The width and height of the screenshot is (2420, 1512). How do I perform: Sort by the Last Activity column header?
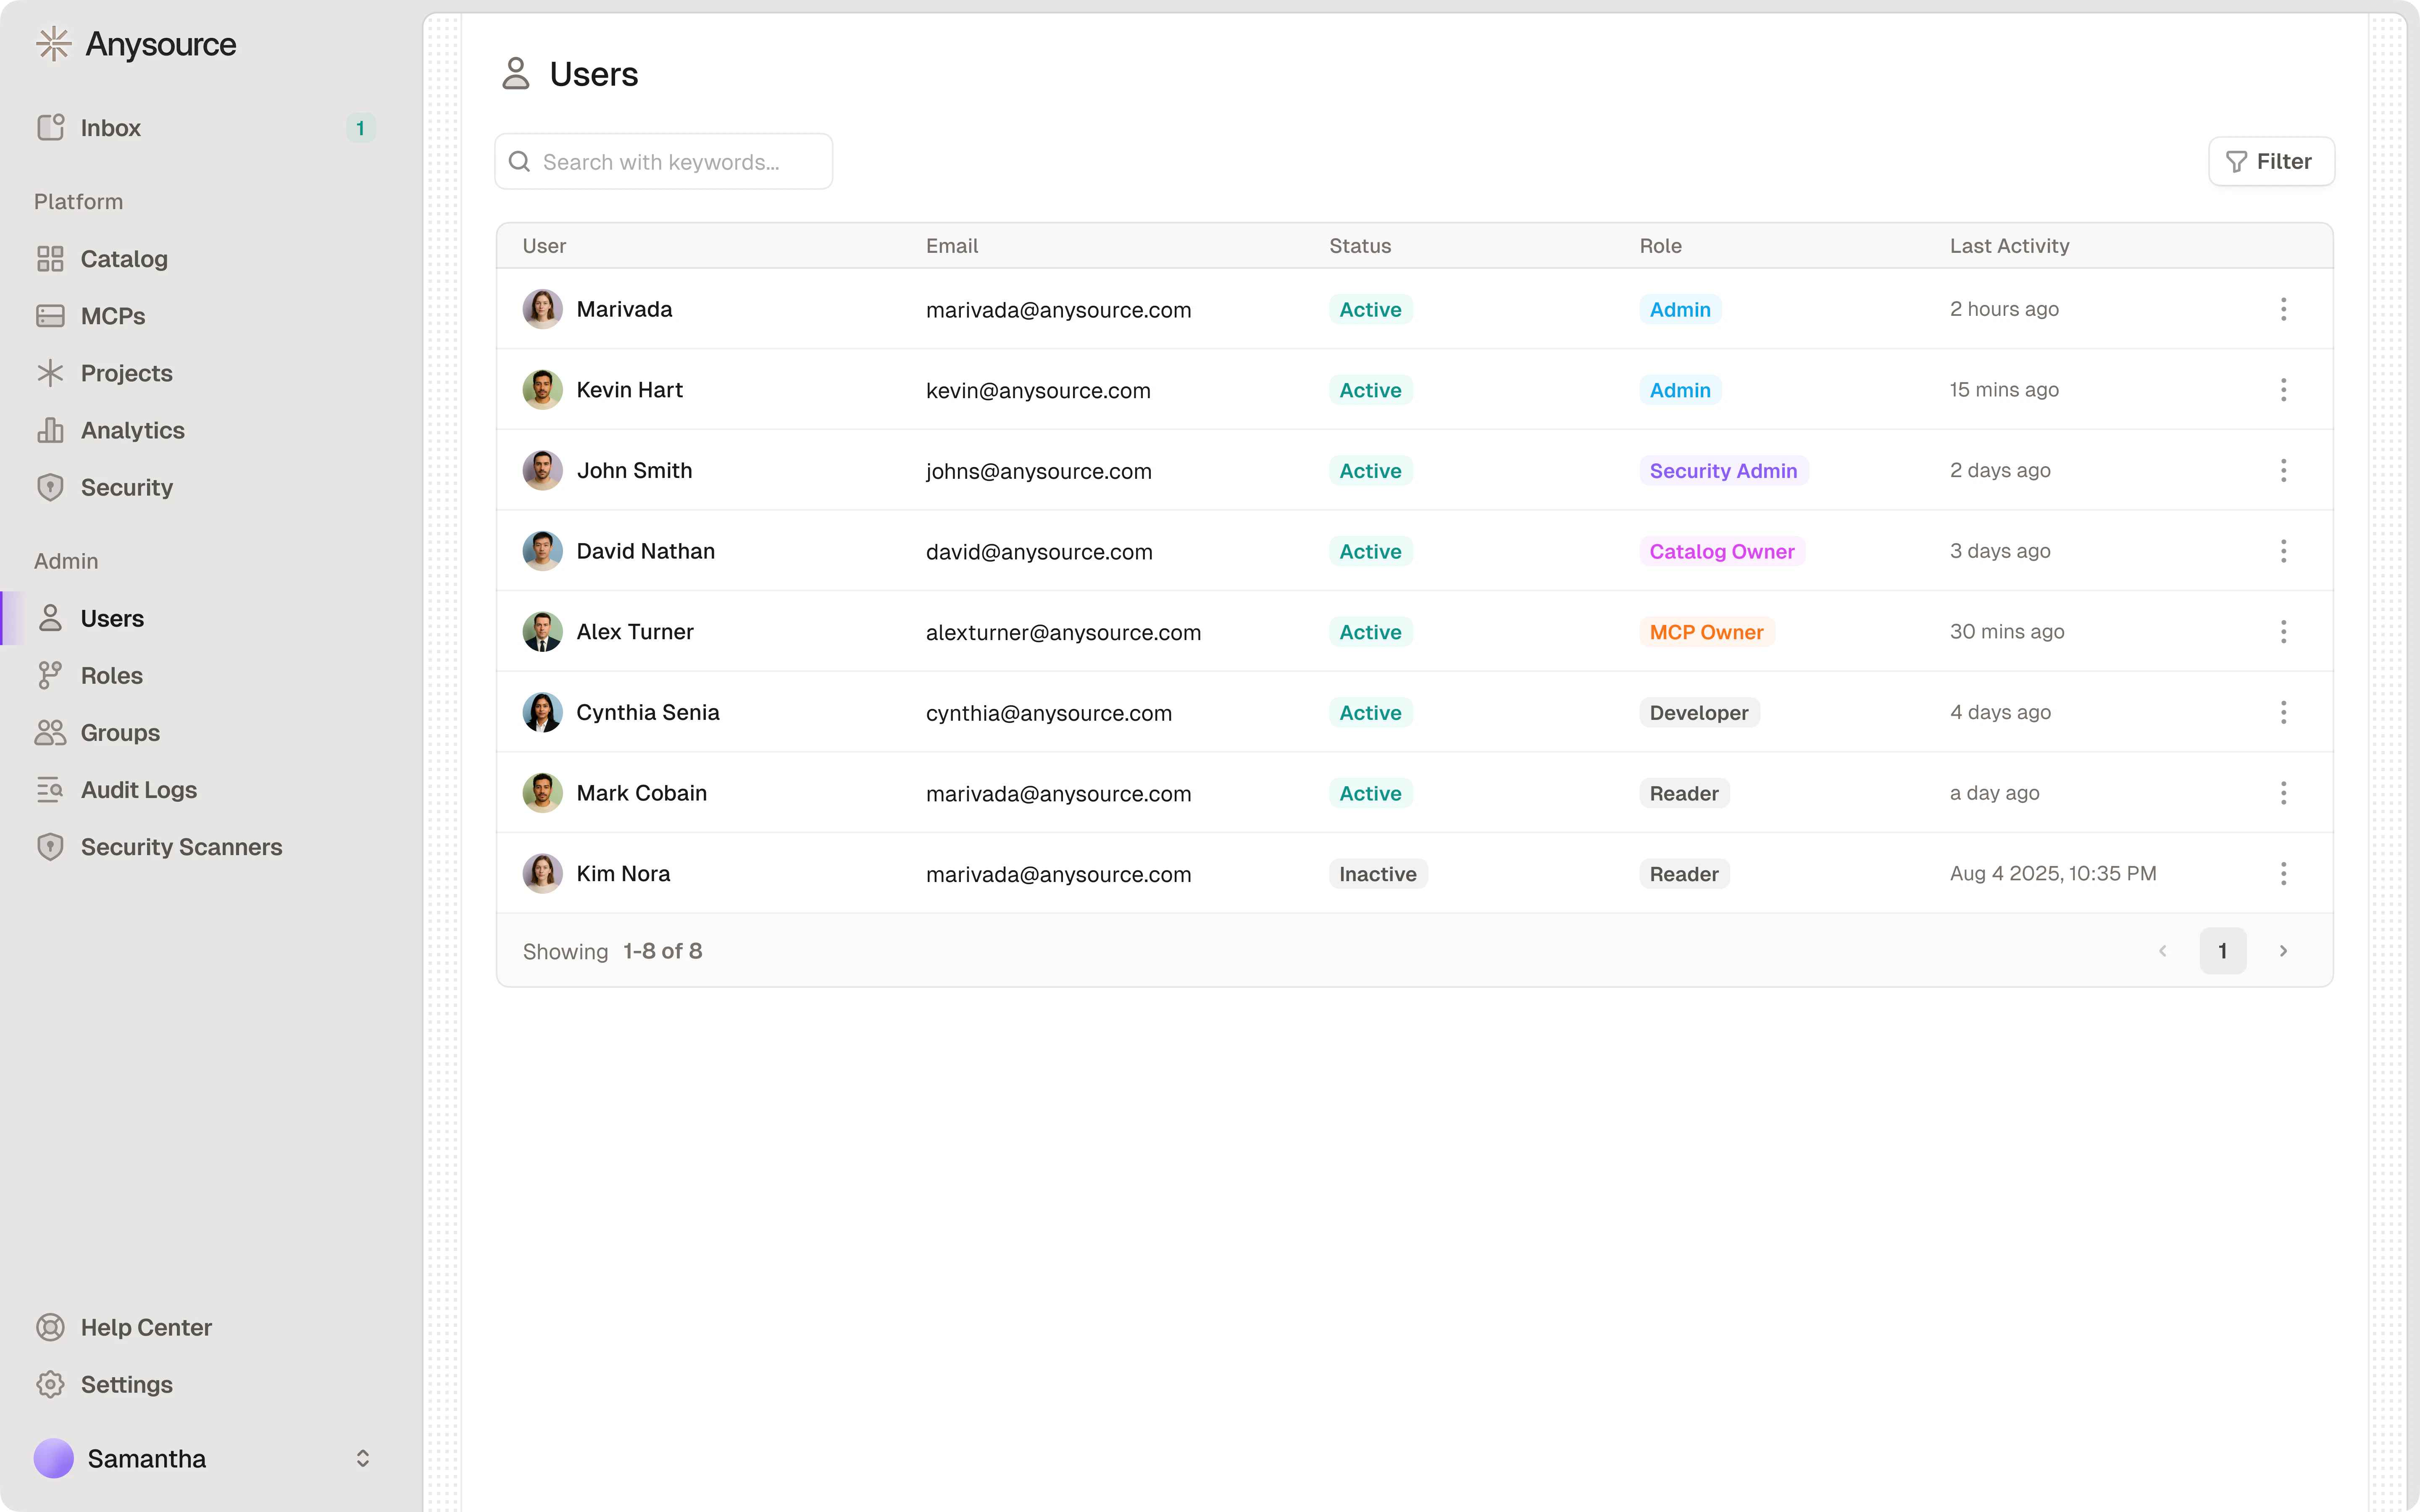(2009, 246)
